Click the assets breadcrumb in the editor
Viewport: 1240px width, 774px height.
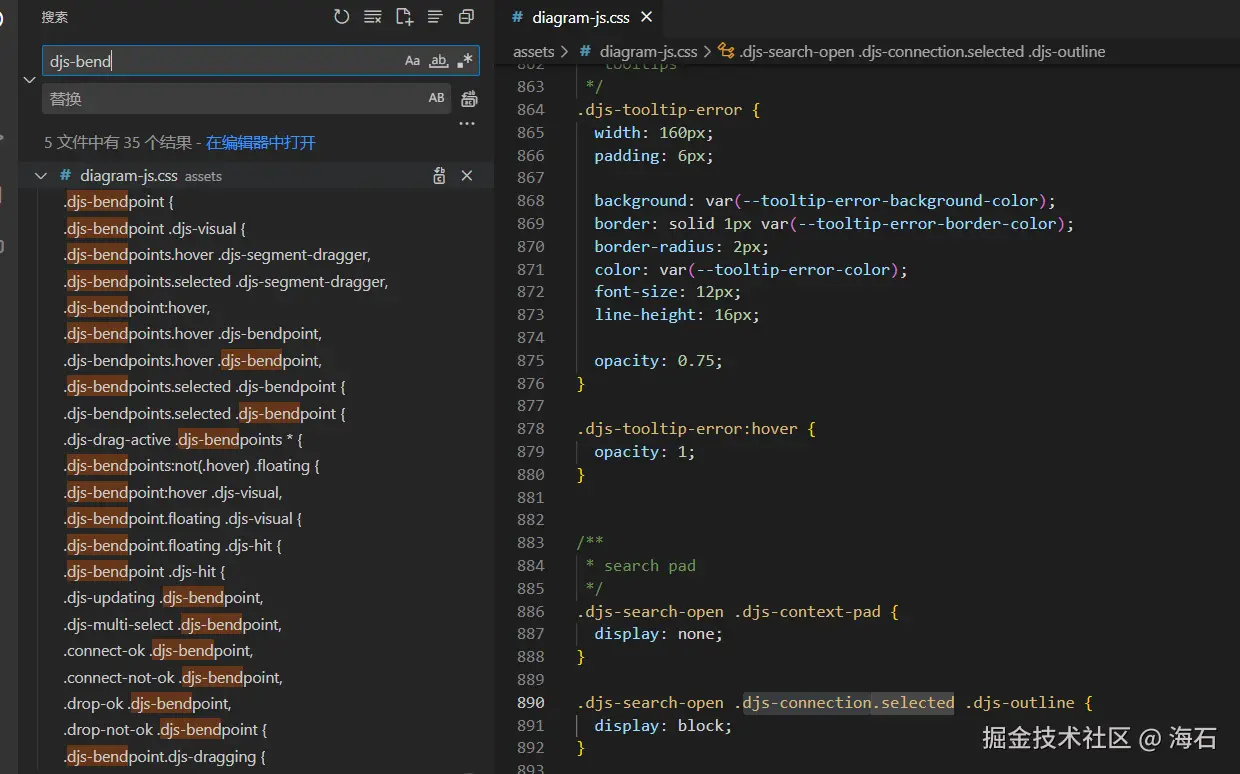click(533, 51)
